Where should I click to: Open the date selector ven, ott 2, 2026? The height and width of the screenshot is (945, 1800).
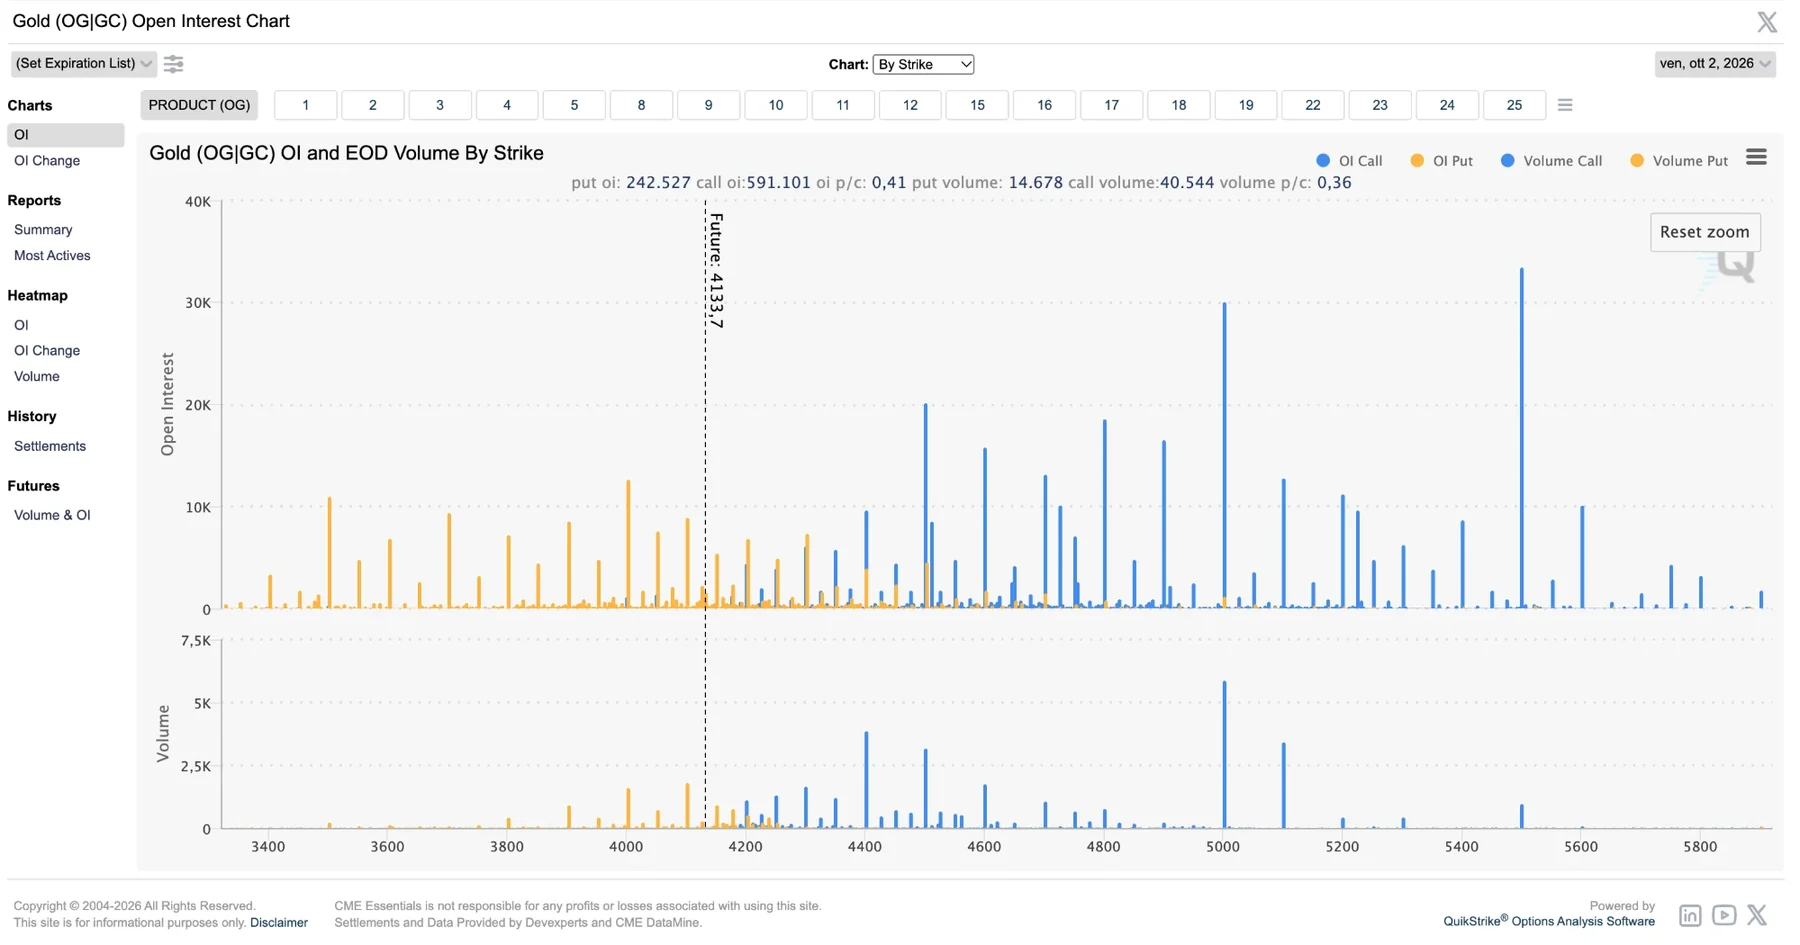click(1715, 64)
